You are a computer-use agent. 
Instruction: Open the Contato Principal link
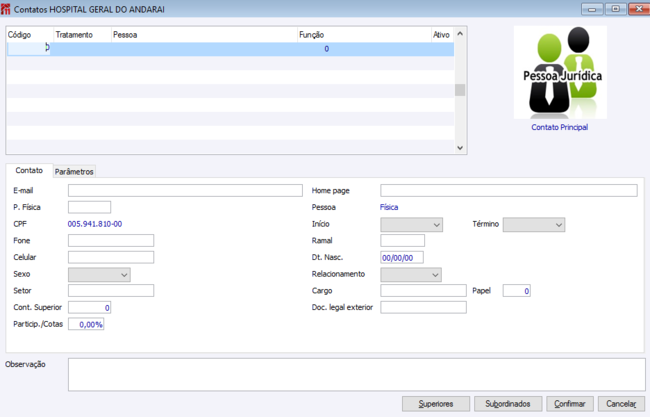[560, 127]
